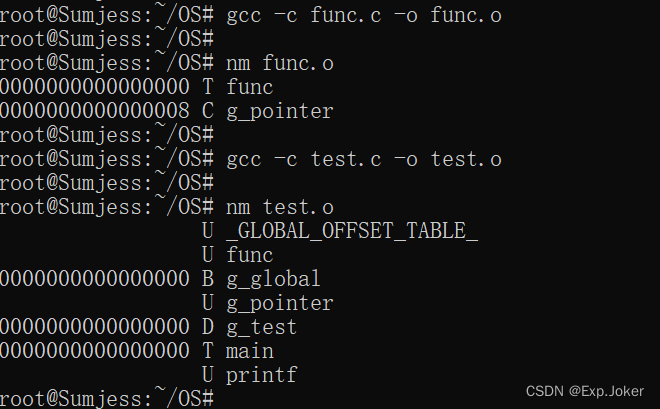Click the 0000000000000008 address value
Viewport: 660px width, 409px height.
(x=95, y=111)
